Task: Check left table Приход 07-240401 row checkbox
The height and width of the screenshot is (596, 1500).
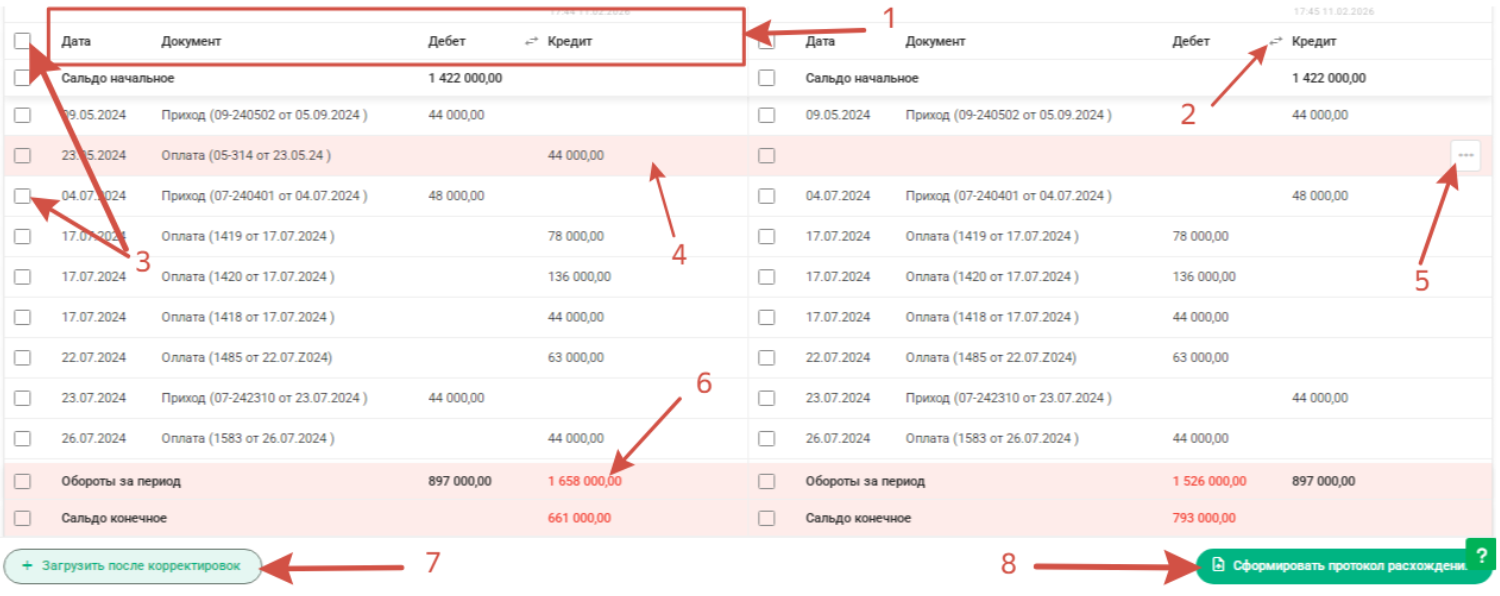Action: click(23, 196)
